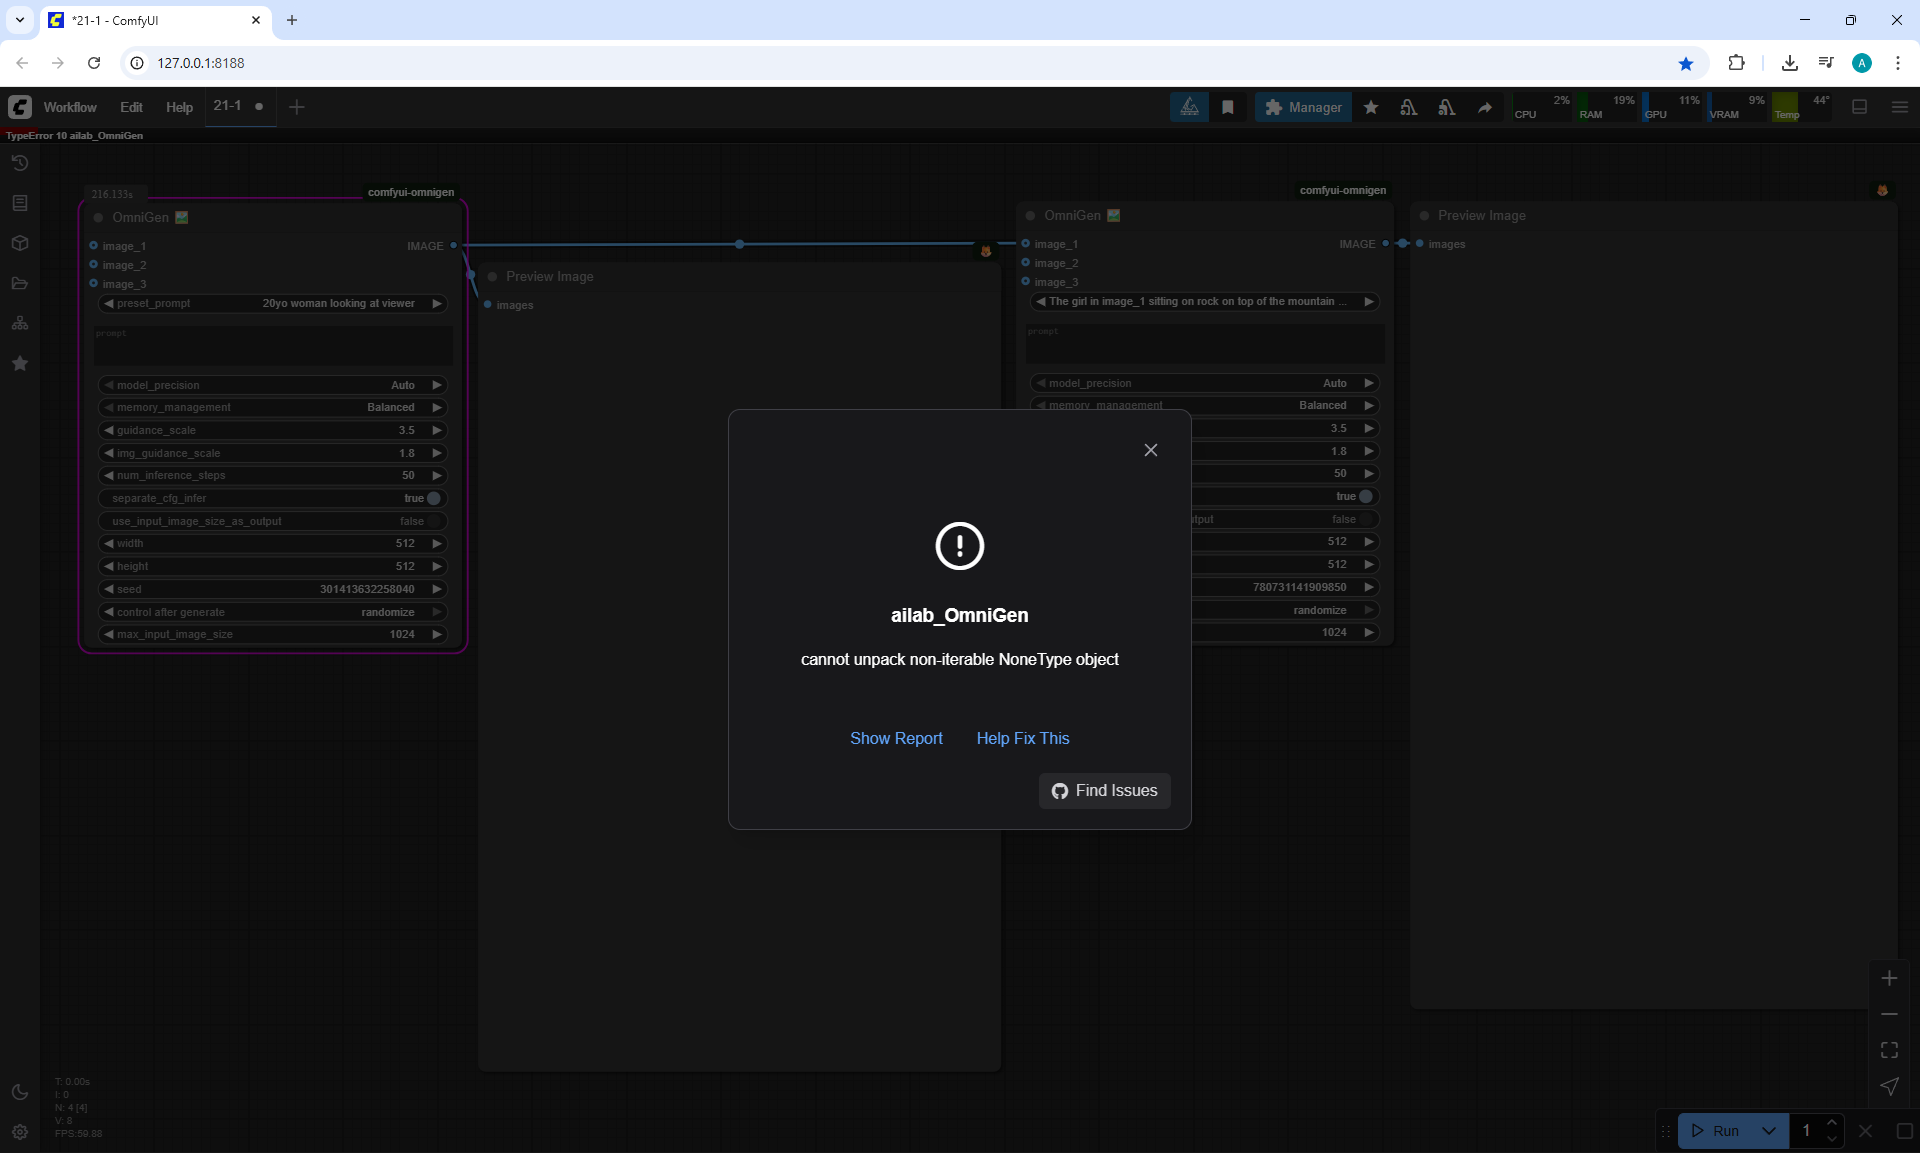Open the workflows folder sidebar icon
Image resolution: width=1920 pixels, height=1153 pixels.
20,283
